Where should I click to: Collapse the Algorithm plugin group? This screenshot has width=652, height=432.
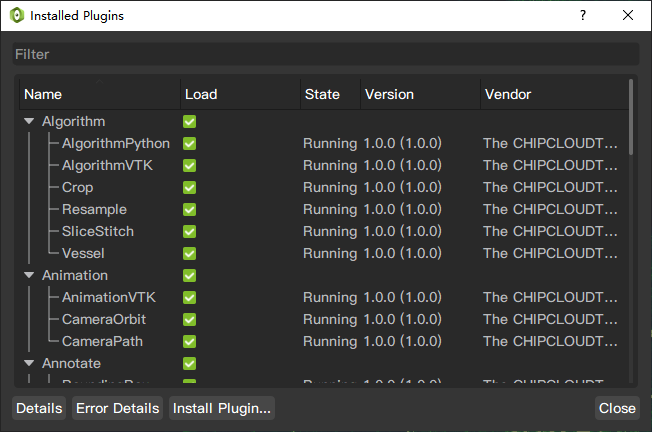(29, 121)
